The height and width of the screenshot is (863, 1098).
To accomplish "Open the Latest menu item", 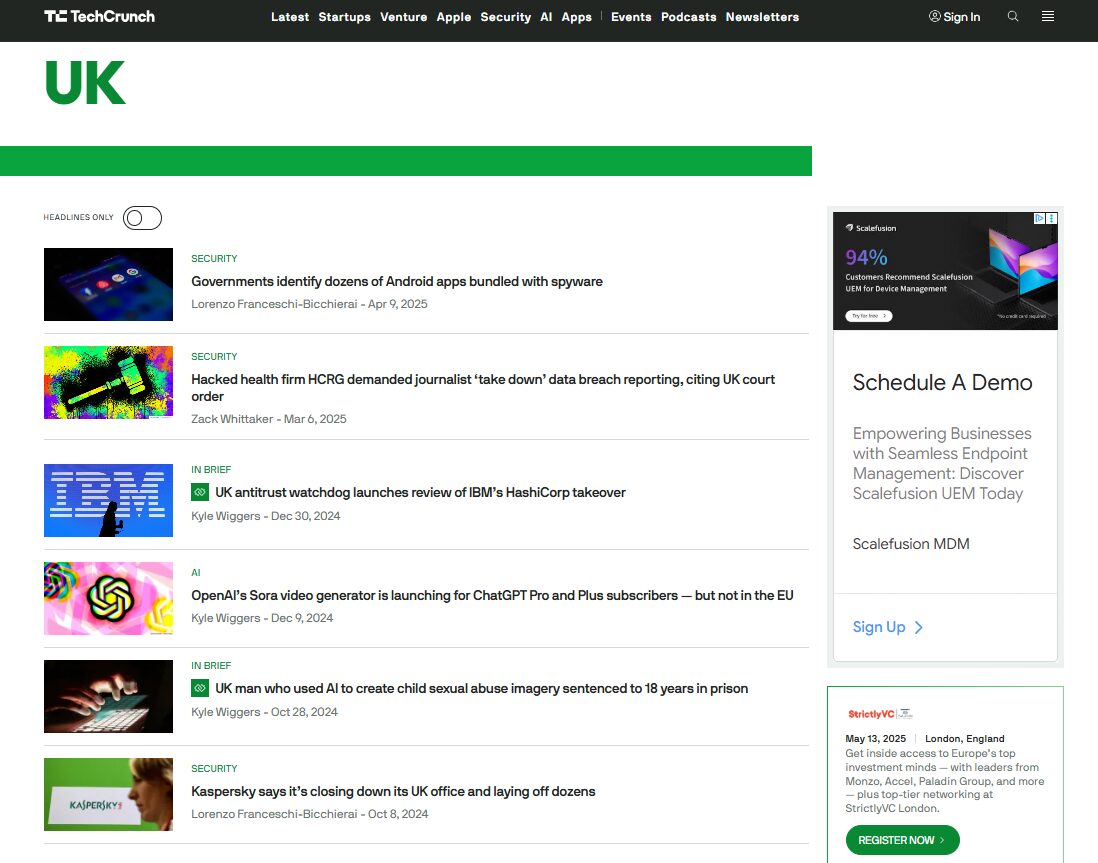I will pos(290,17).
